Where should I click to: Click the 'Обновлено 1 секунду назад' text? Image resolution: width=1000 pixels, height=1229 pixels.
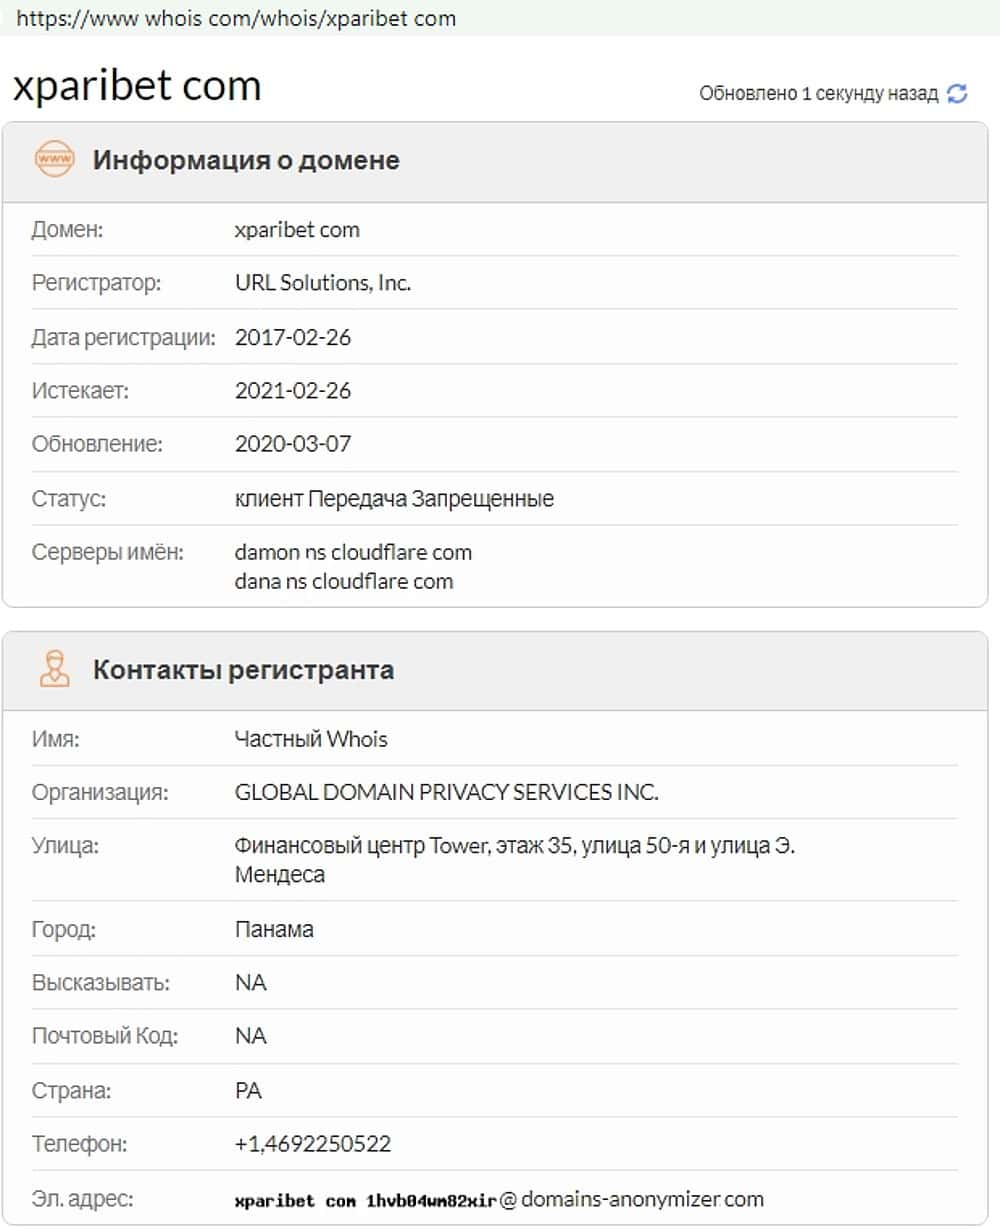pyautogui.click(x=818, y=94)
